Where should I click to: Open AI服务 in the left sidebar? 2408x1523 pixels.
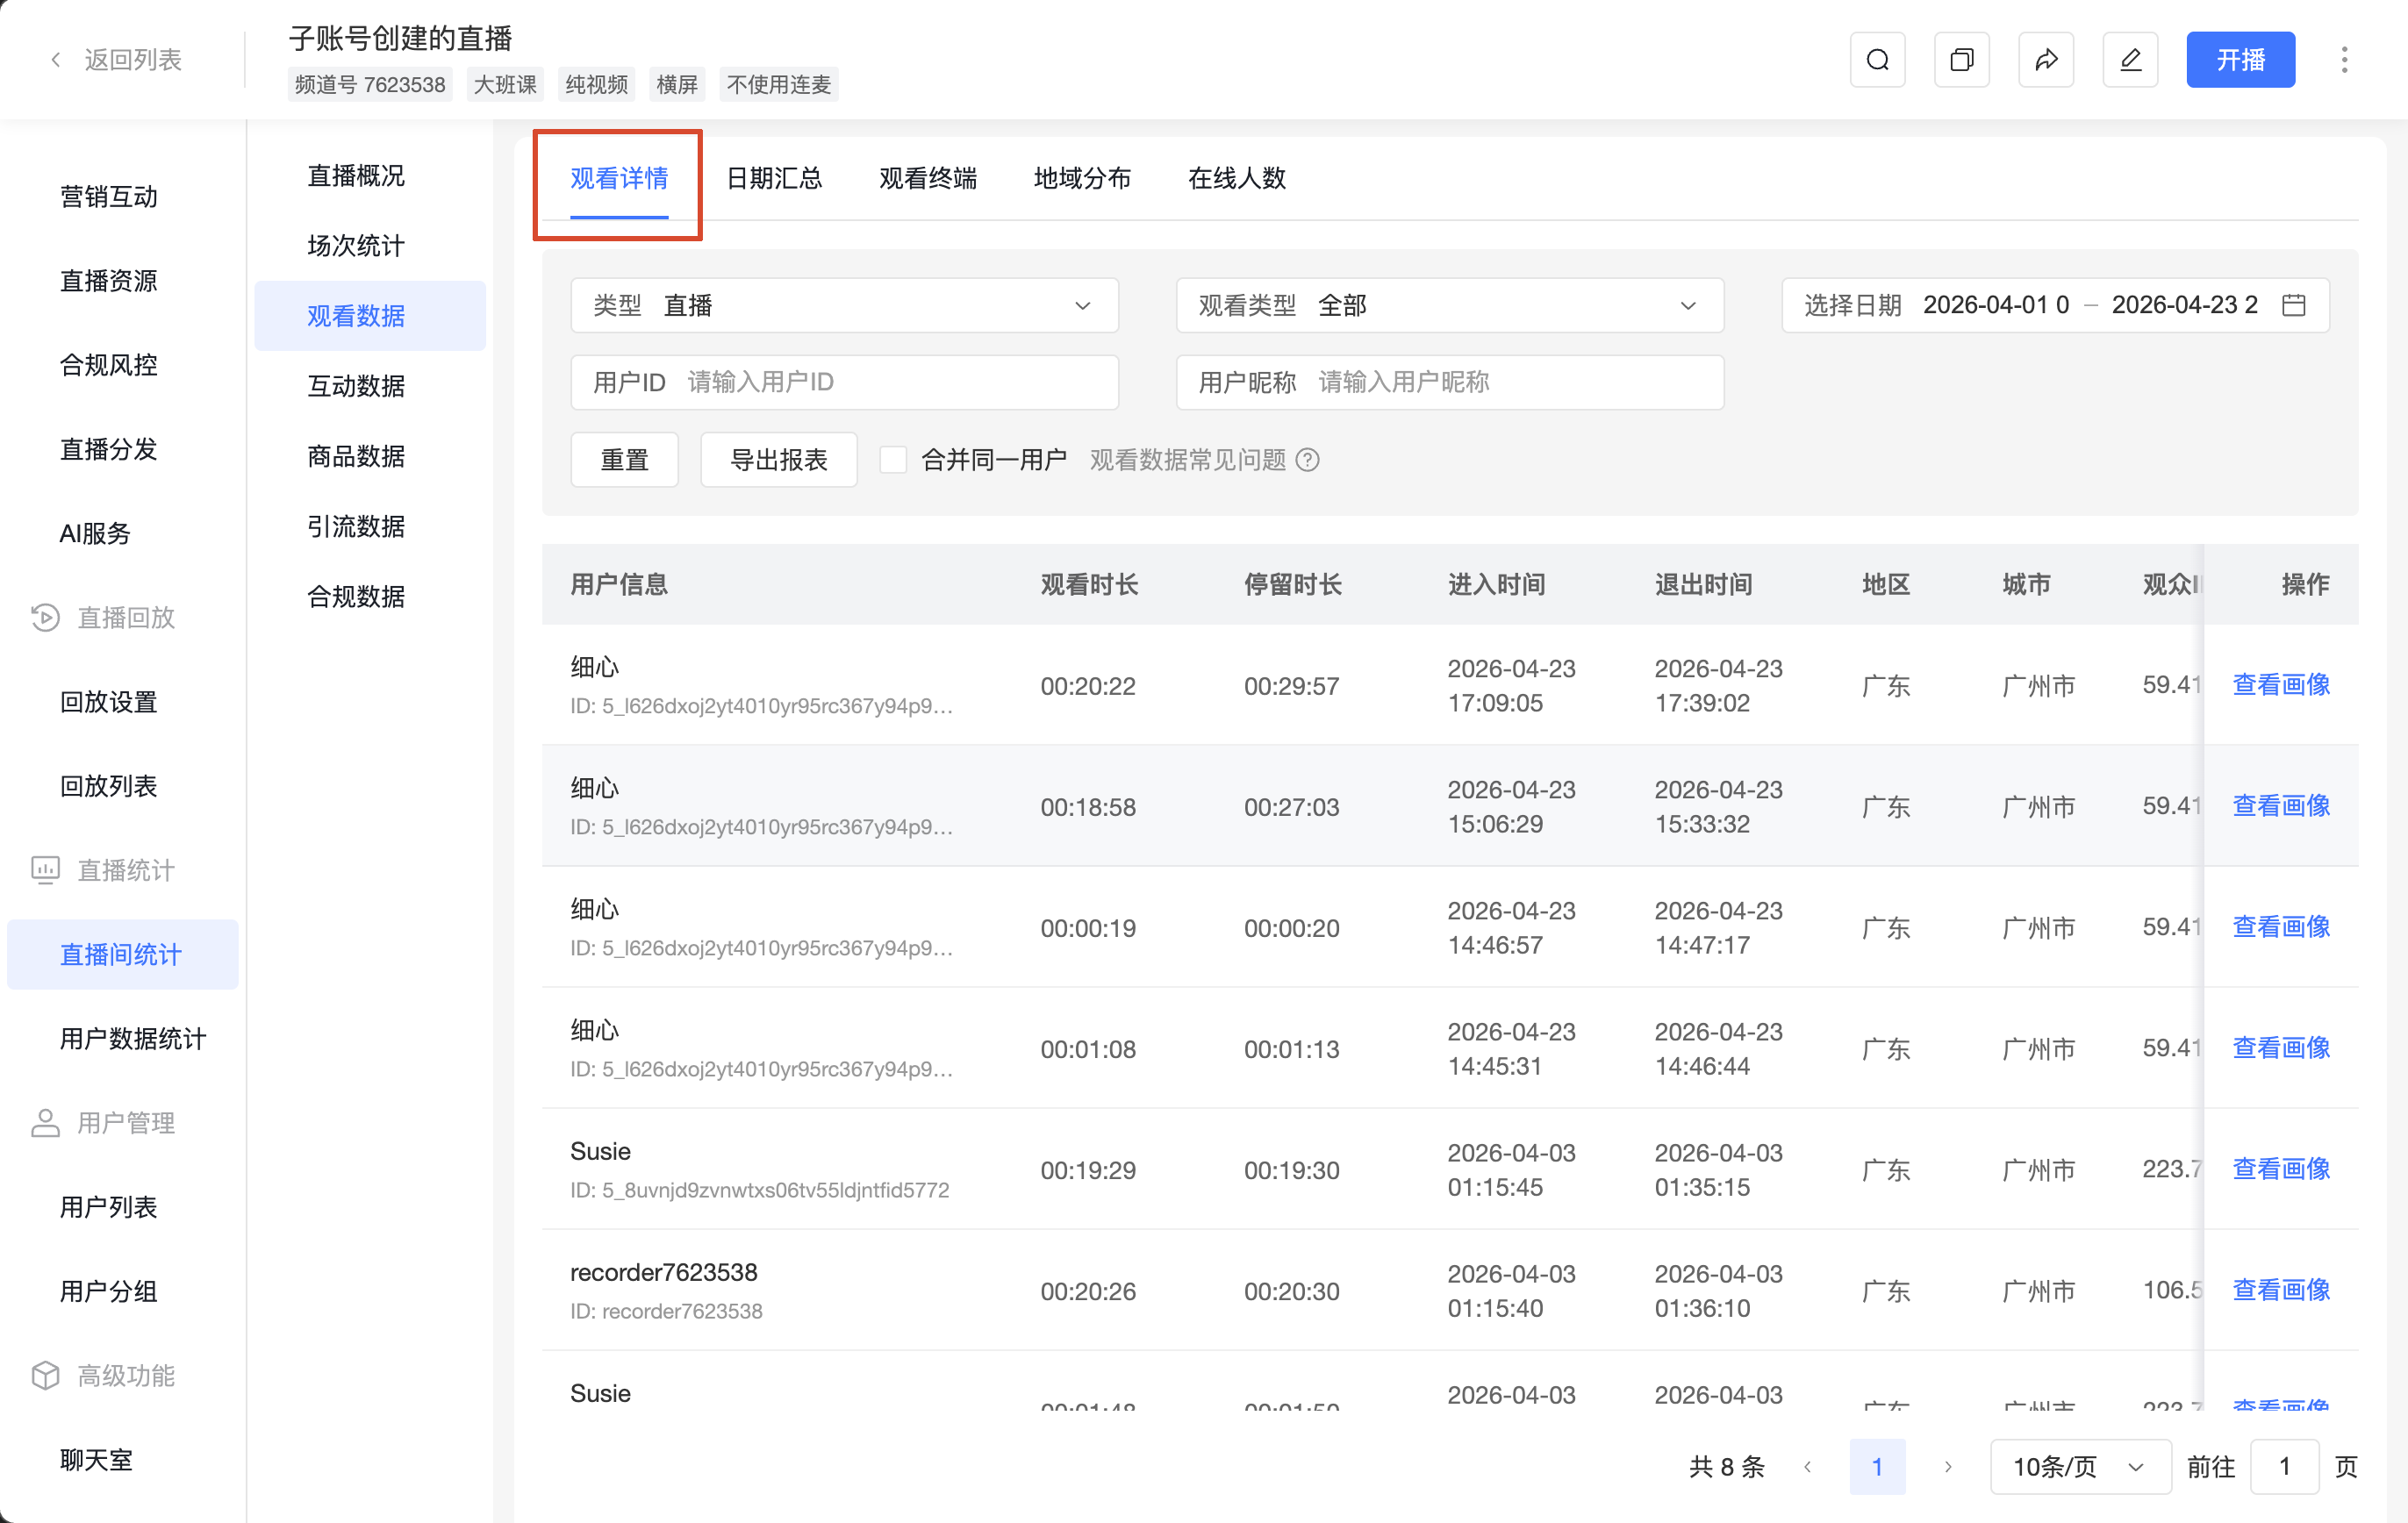coord(95,533)
